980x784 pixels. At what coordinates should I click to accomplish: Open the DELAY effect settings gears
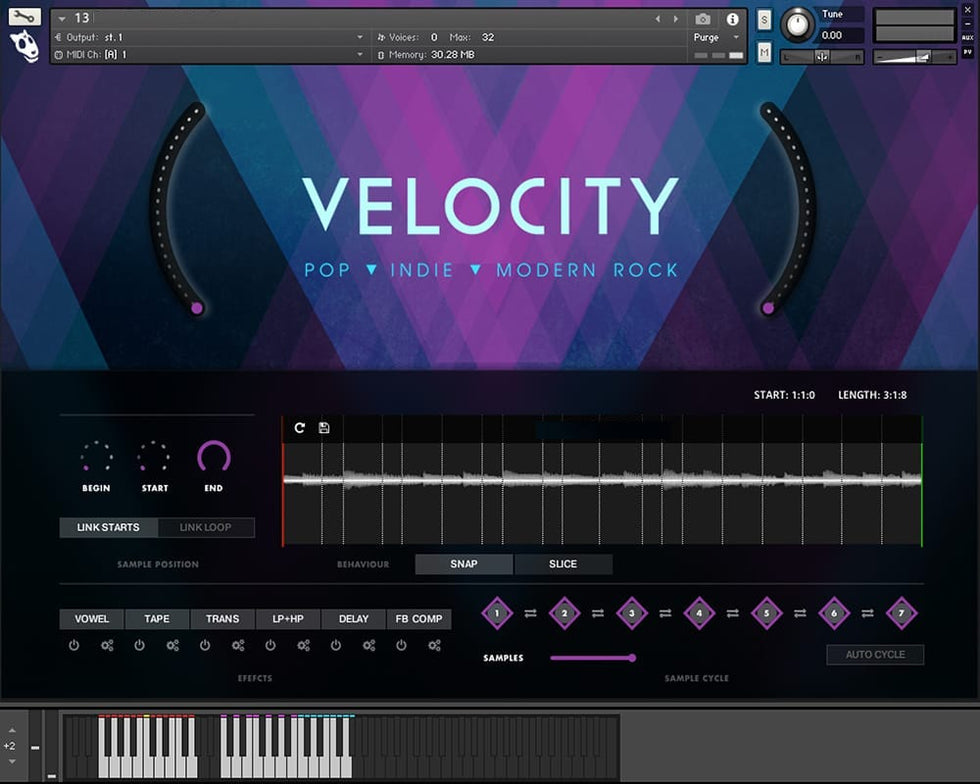(369, 646)
